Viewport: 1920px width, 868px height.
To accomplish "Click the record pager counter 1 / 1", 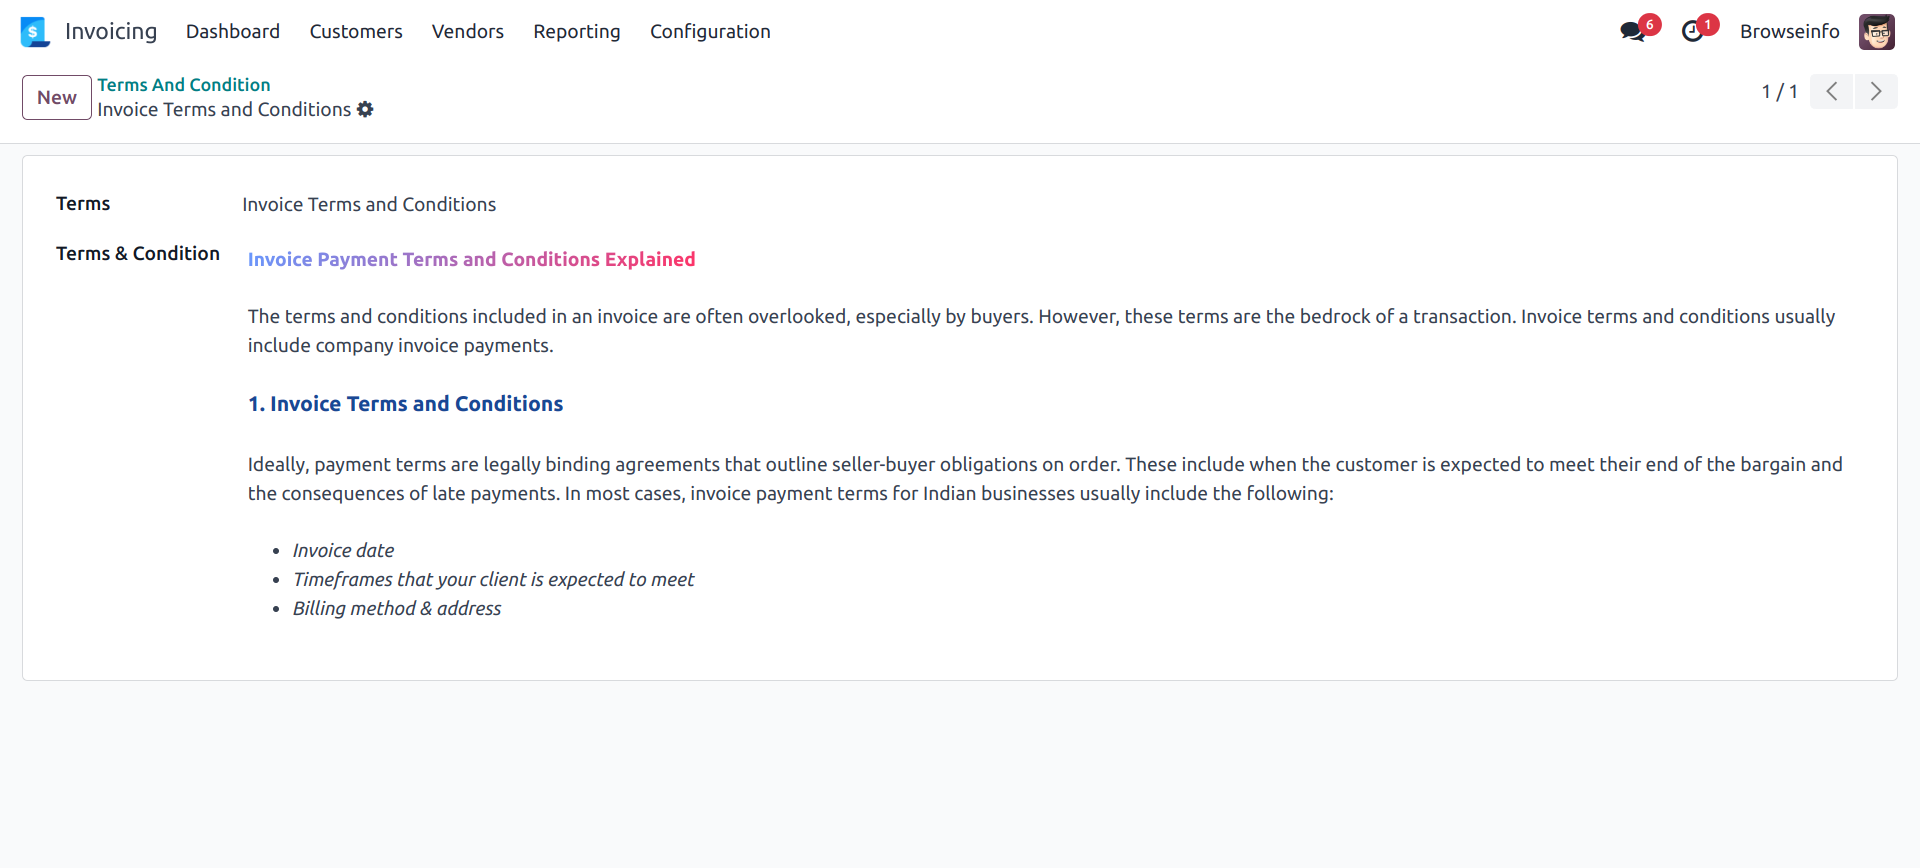I will [x=1779, y=92].
